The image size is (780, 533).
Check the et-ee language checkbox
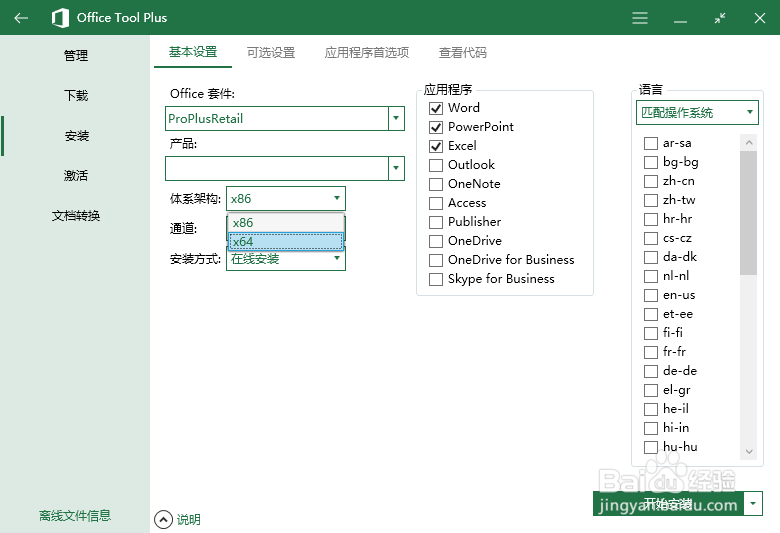(651, 315)
